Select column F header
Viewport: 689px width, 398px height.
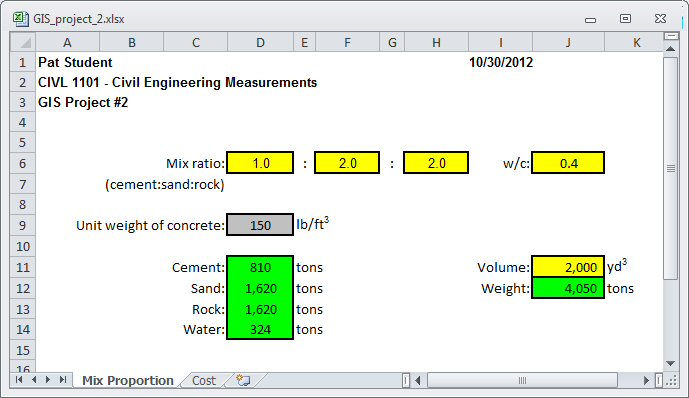347,43
